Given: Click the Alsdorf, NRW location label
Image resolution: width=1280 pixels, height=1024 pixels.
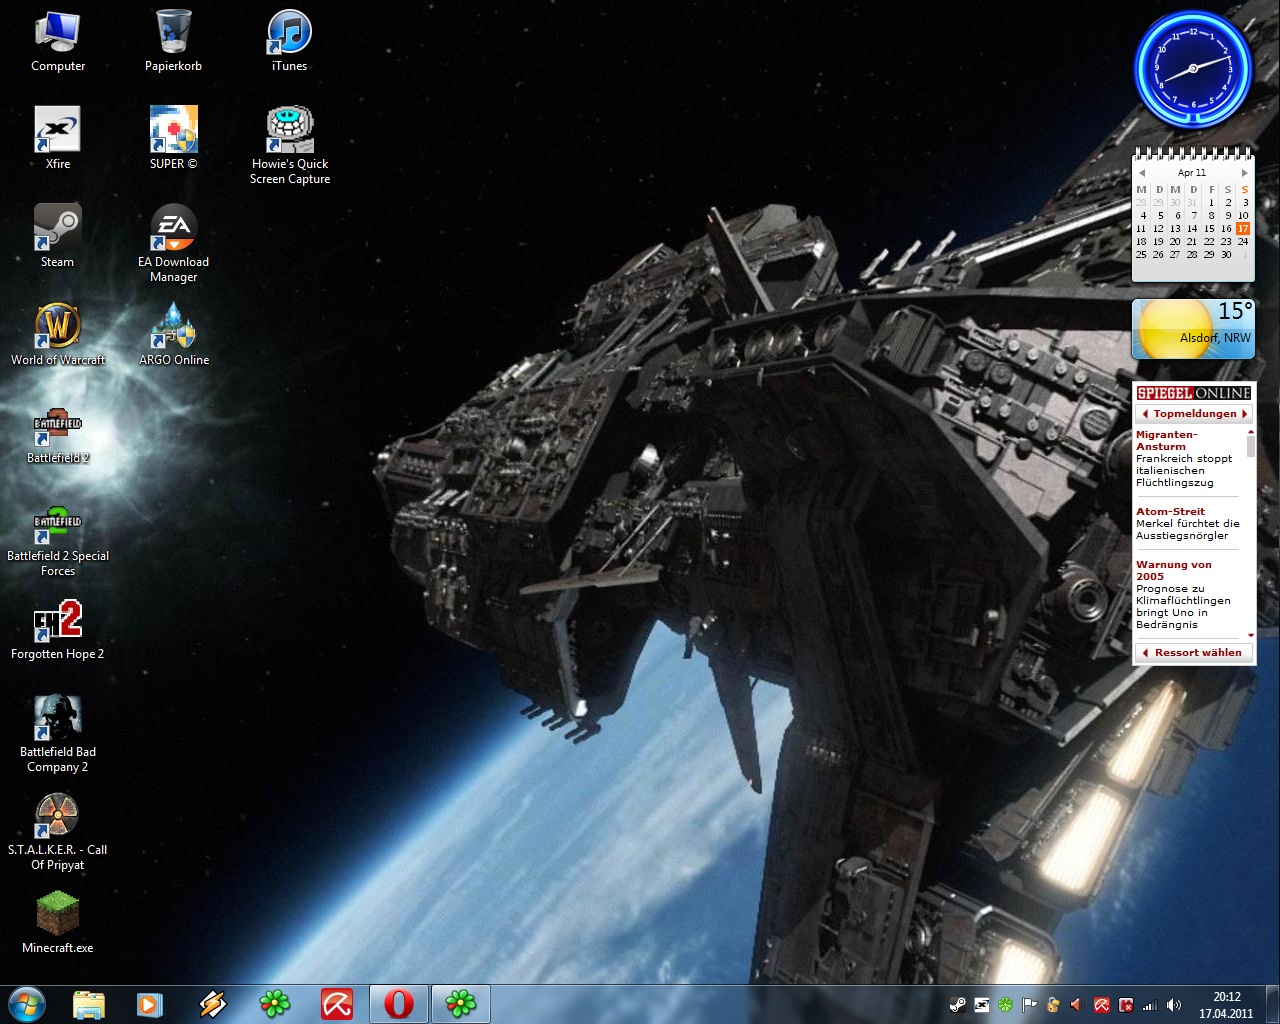Looking at the screenshot, I should pos(1215,338).
